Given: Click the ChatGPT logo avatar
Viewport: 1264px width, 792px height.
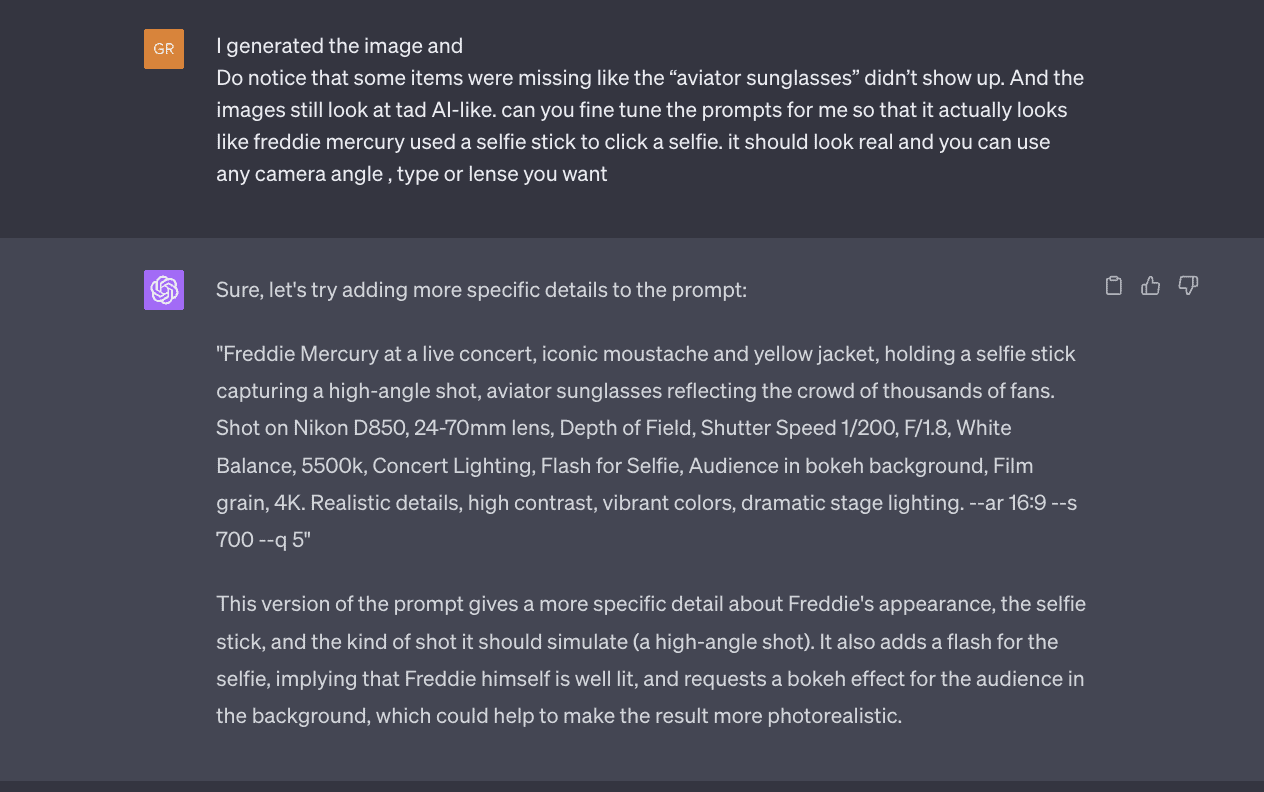Looking at the screenshot, I should [164, 290].
